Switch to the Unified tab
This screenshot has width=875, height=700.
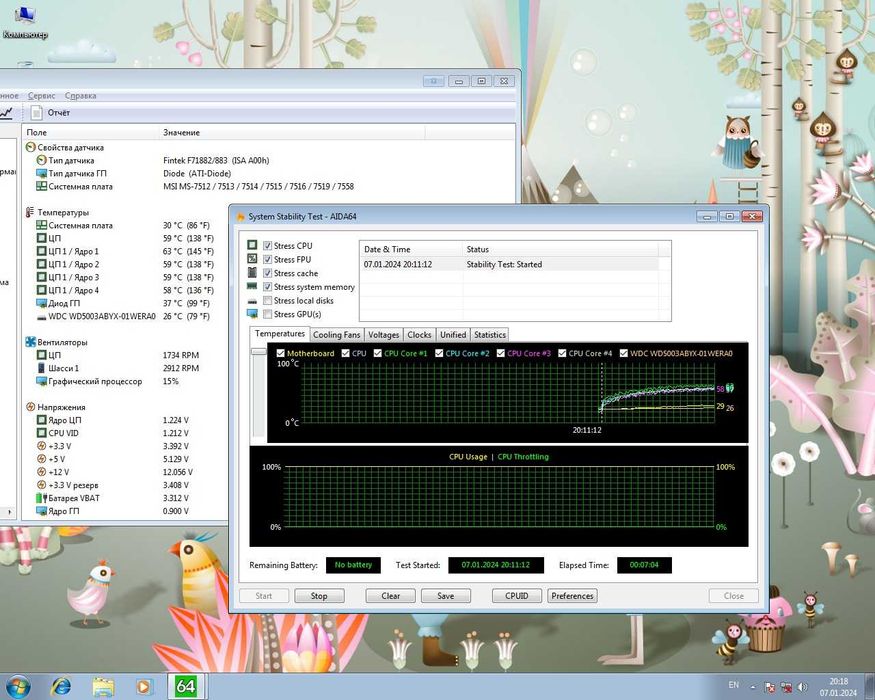(x=453, y=335)
